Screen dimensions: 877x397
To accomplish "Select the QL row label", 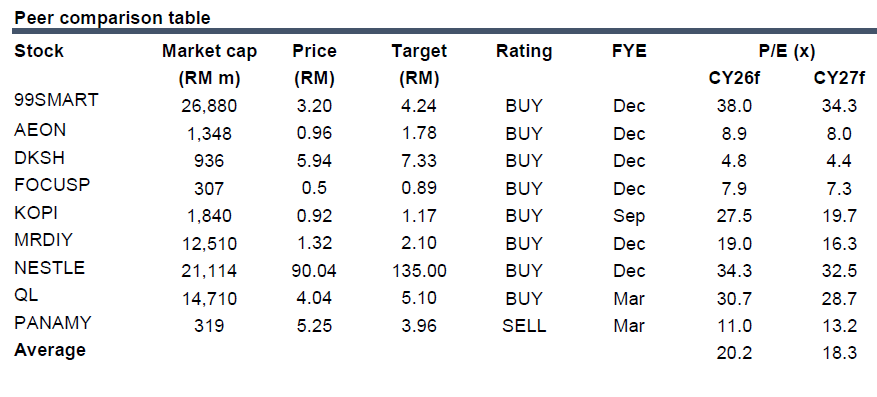I will click(26, 295).
